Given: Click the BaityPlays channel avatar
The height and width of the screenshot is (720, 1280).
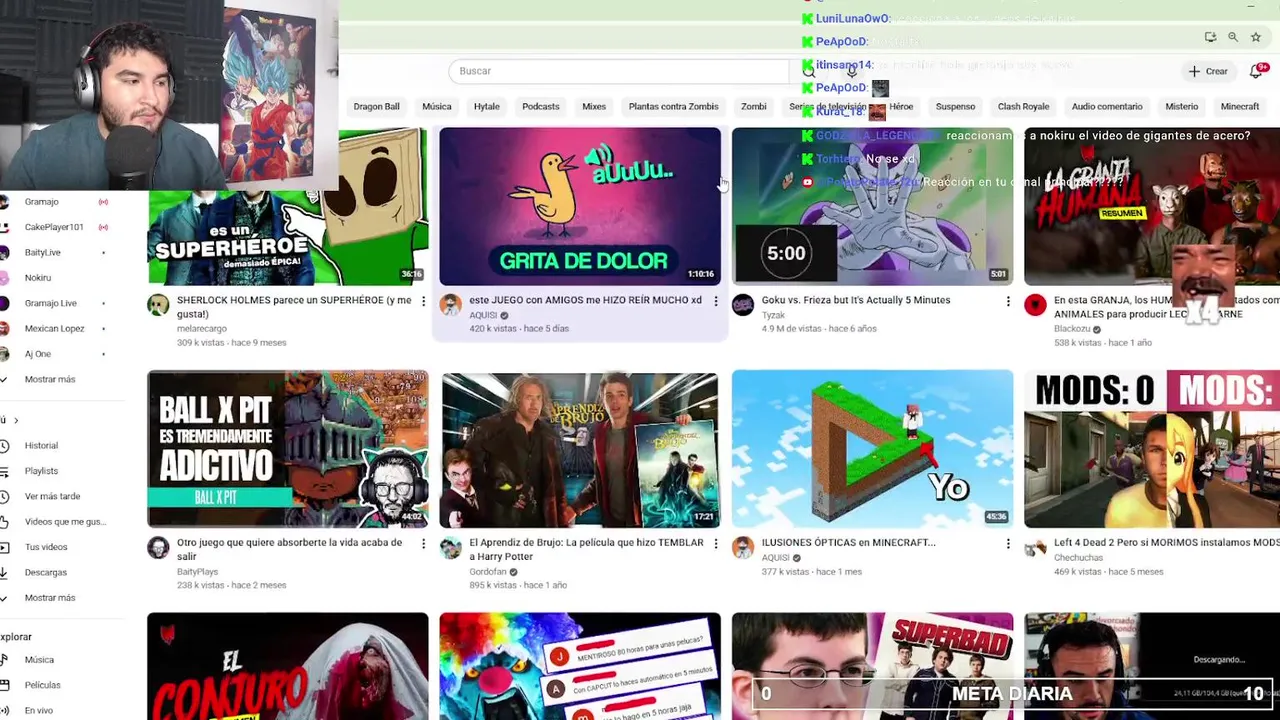Looking at the screenshot, I should click(x=158, y=548).
